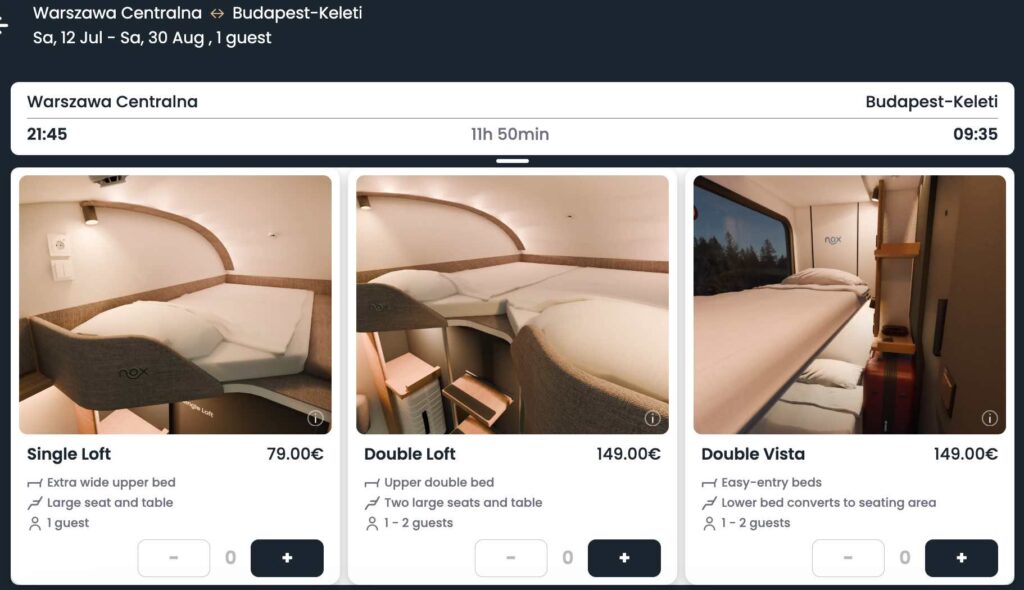Add one Single Loft with plus button
Viewport: 1024px width, 590px height.
coord(287,558)
